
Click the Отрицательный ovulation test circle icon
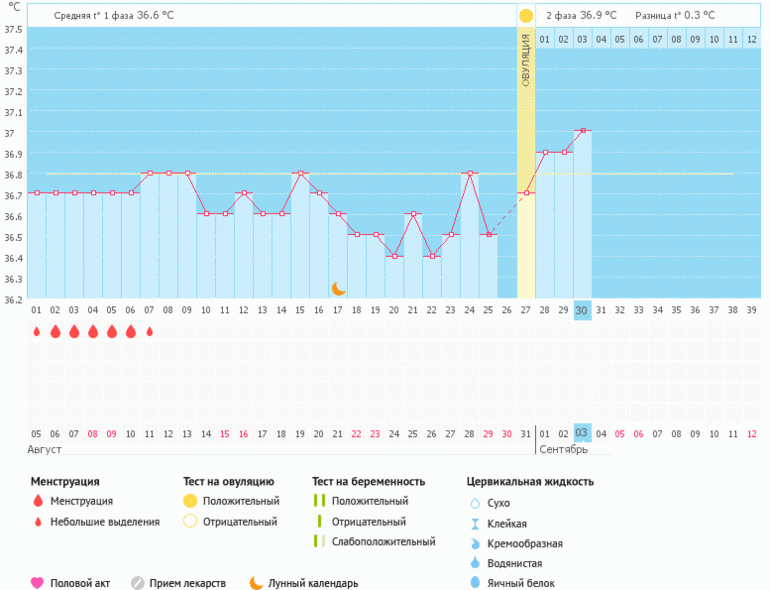point(190,521)
